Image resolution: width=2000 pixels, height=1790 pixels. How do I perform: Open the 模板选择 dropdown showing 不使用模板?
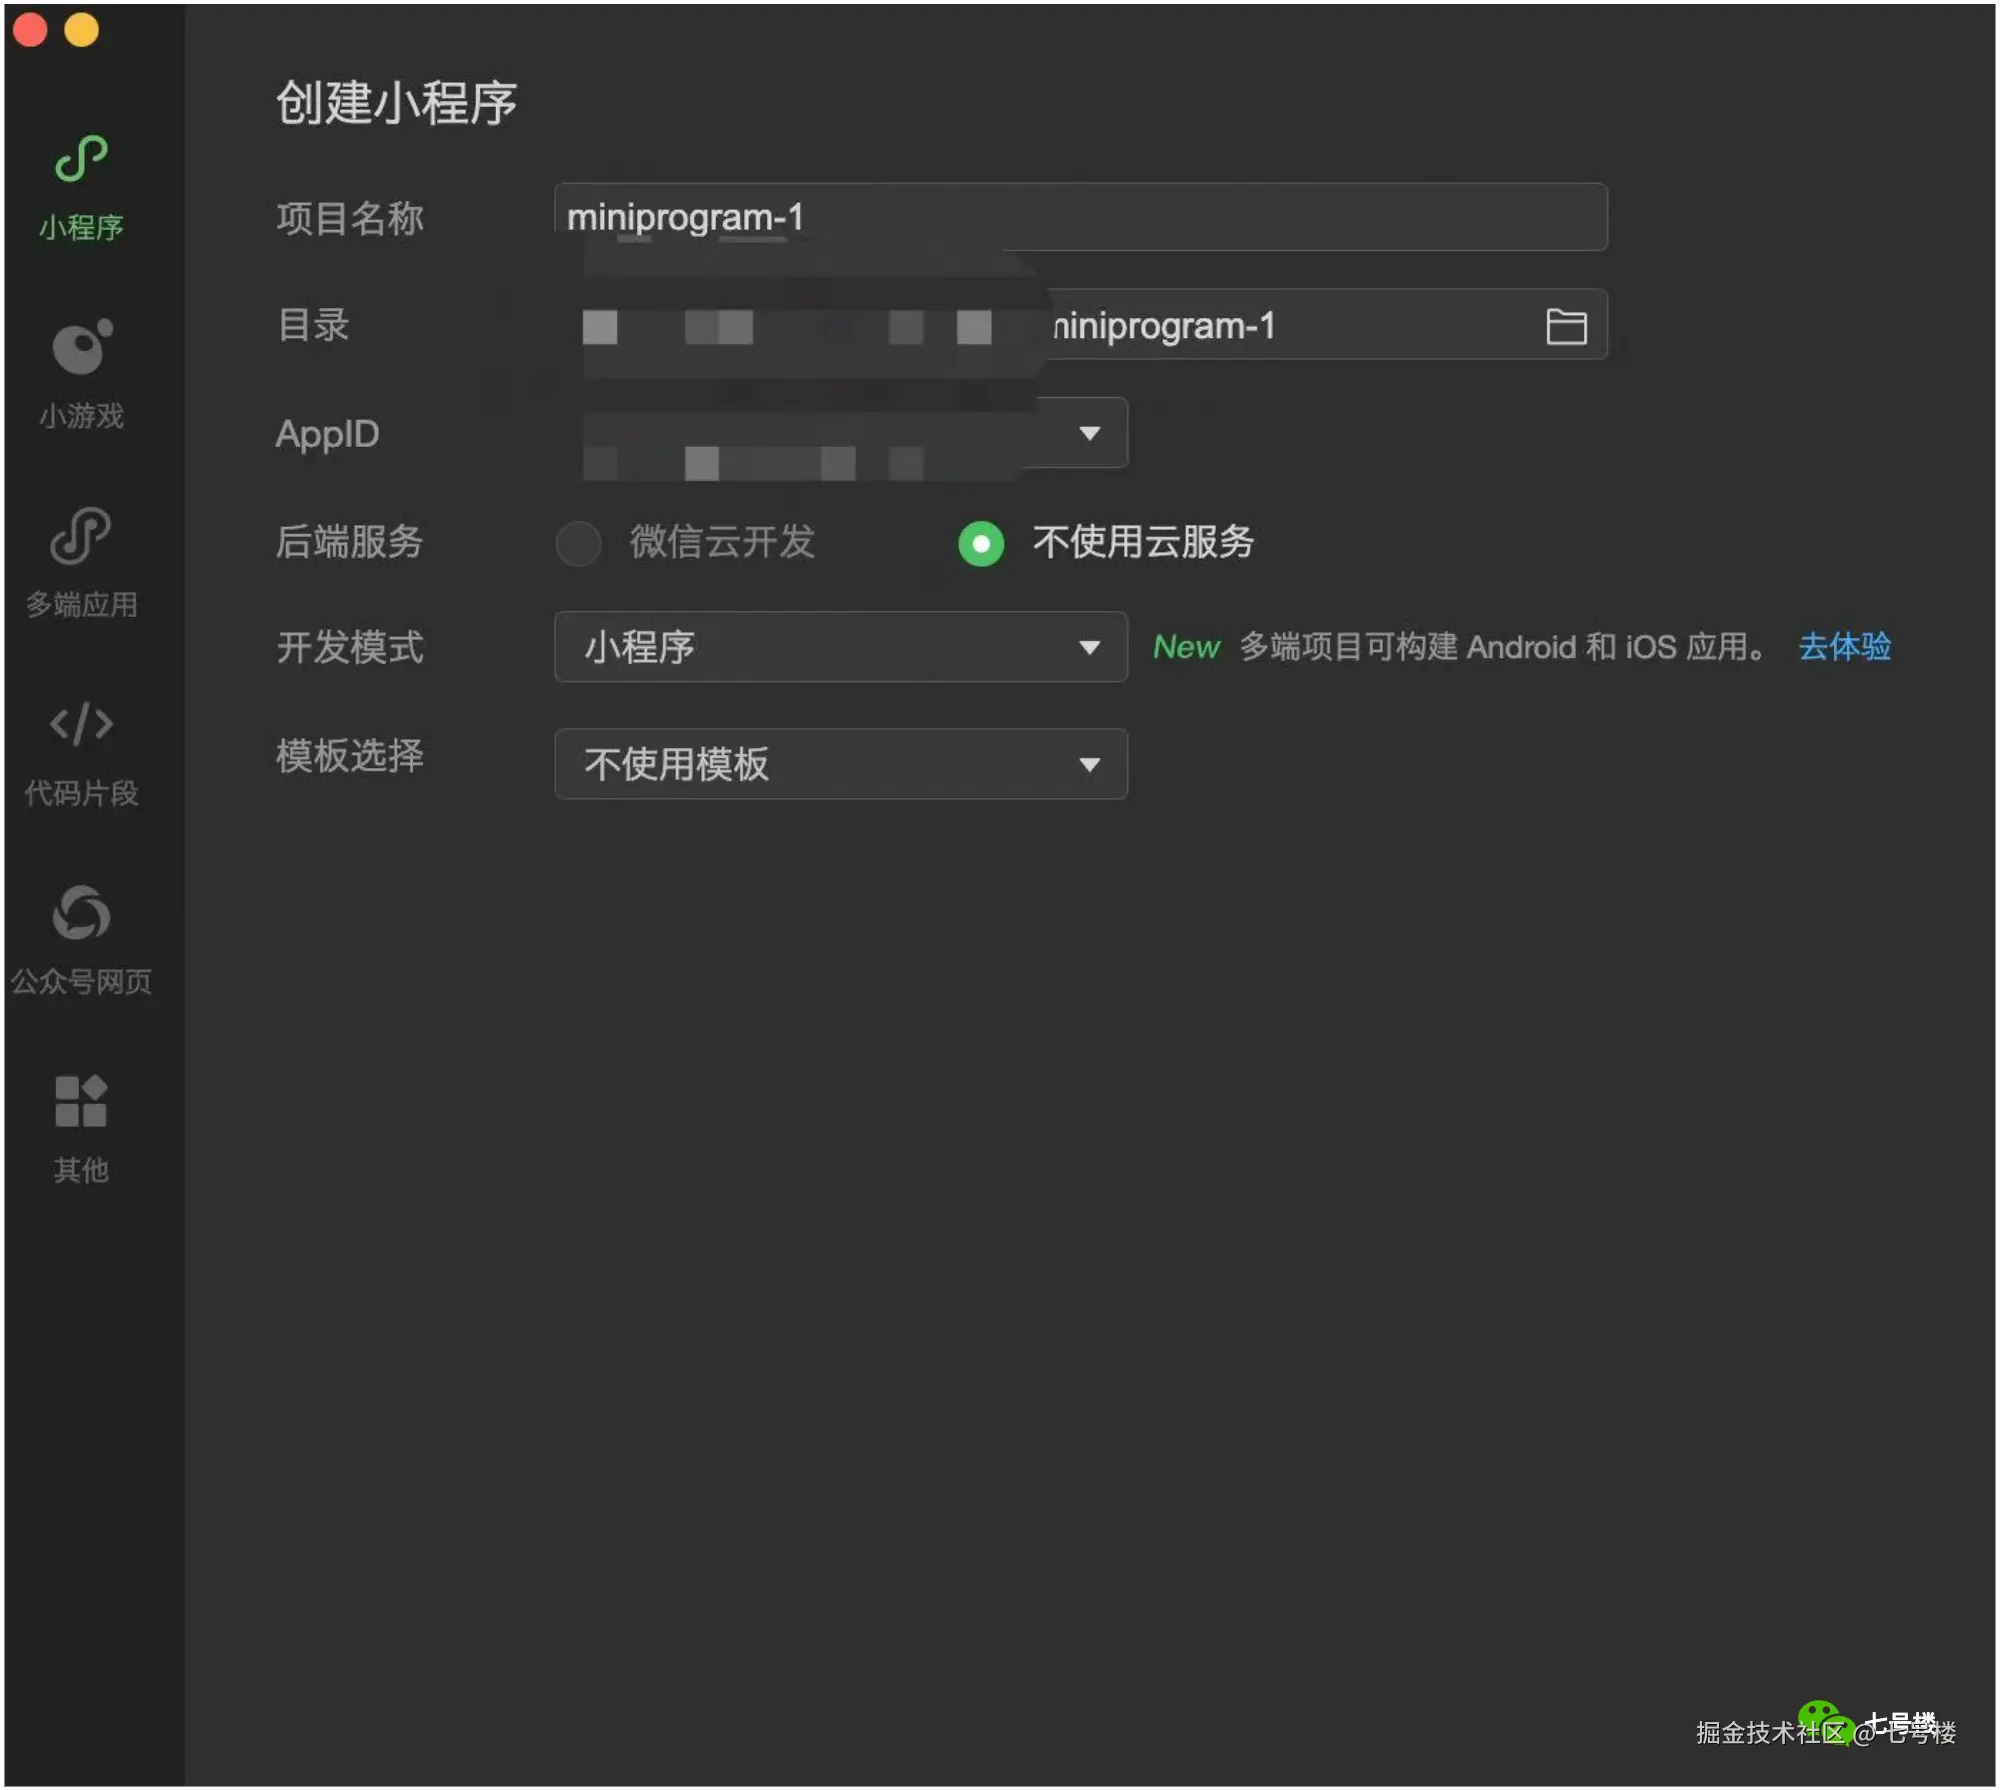840,764
